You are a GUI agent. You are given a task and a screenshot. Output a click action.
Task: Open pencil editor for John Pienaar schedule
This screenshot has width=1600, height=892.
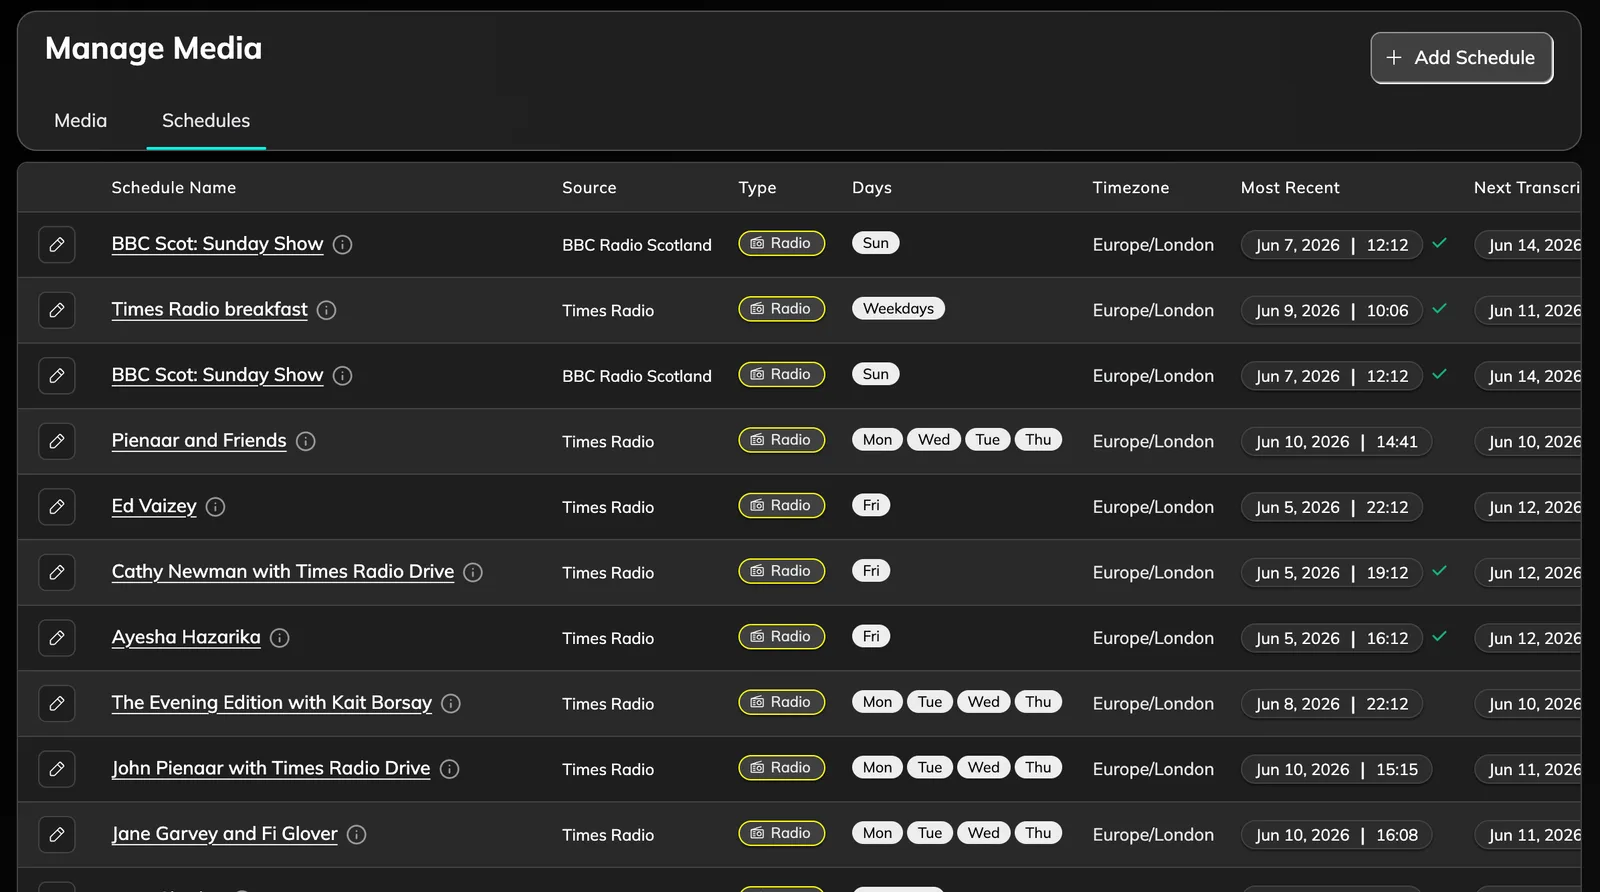click(57, 769)
